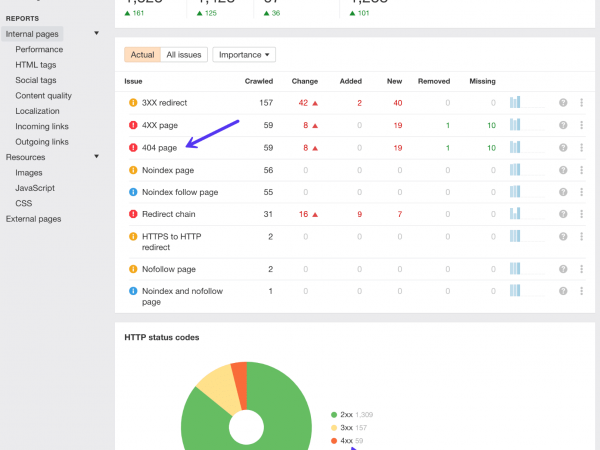The width and height of the screenshot is (600, 450).
Task: Open three-dot menu for Nofollow page row
Action: [581, 269]
